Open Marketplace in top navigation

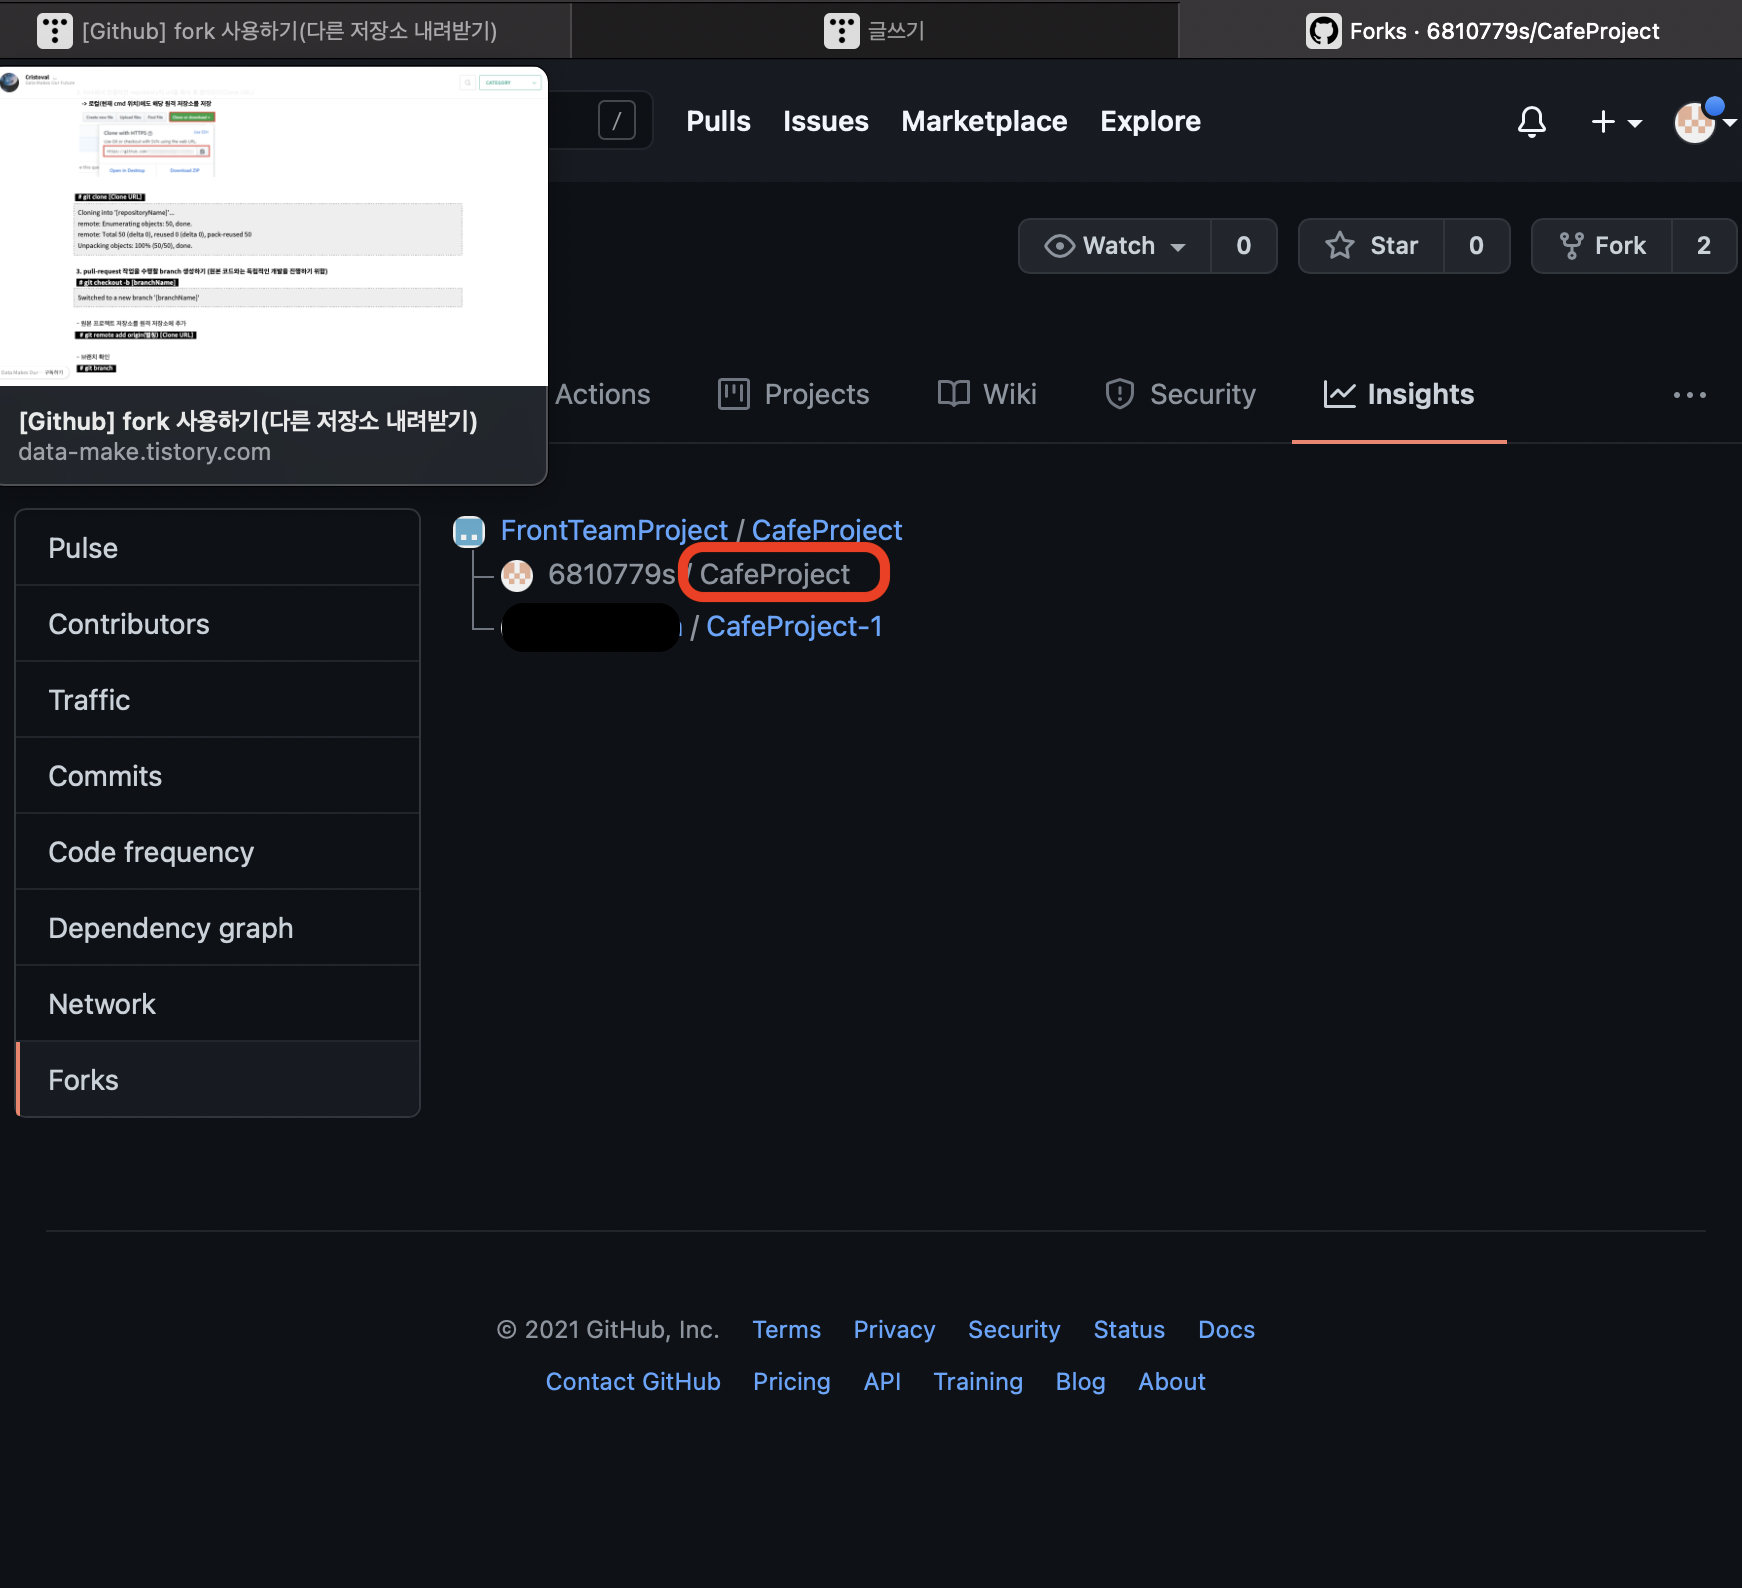click(984, 122)
